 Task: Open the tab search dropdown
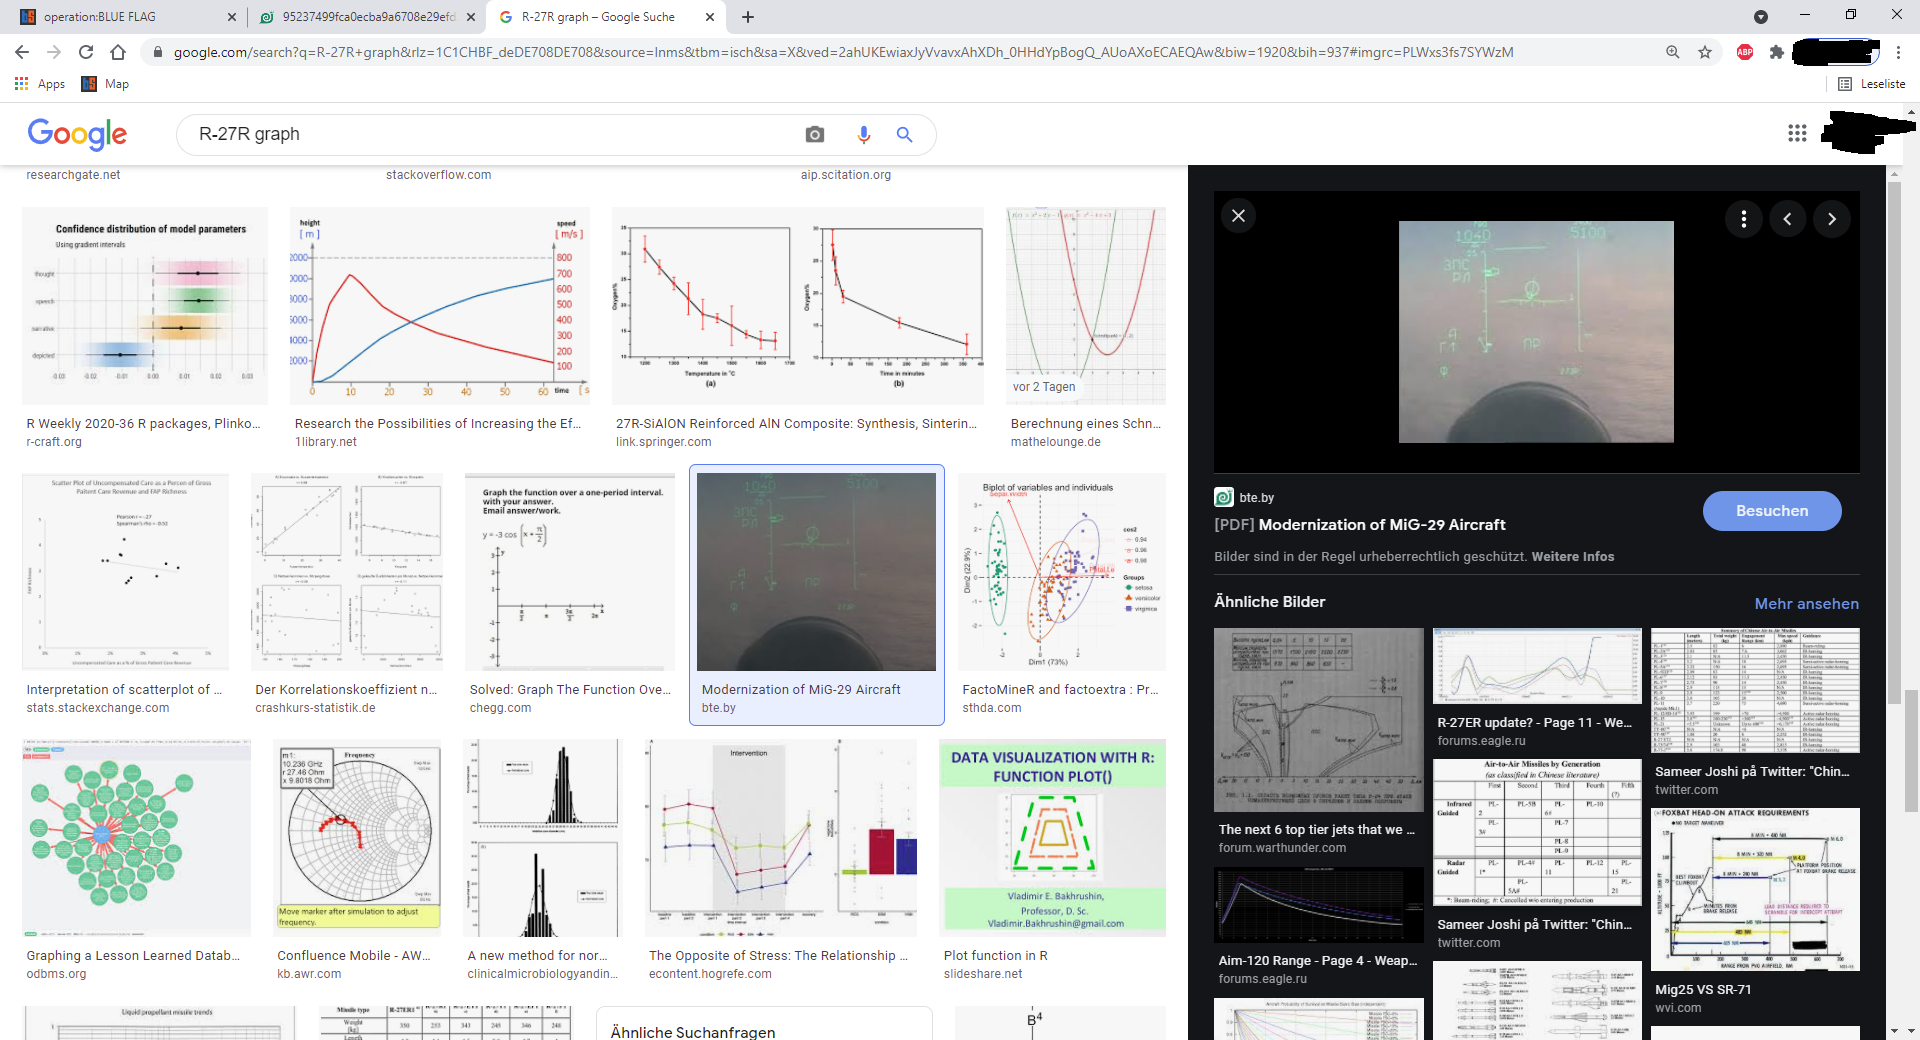1761,17
